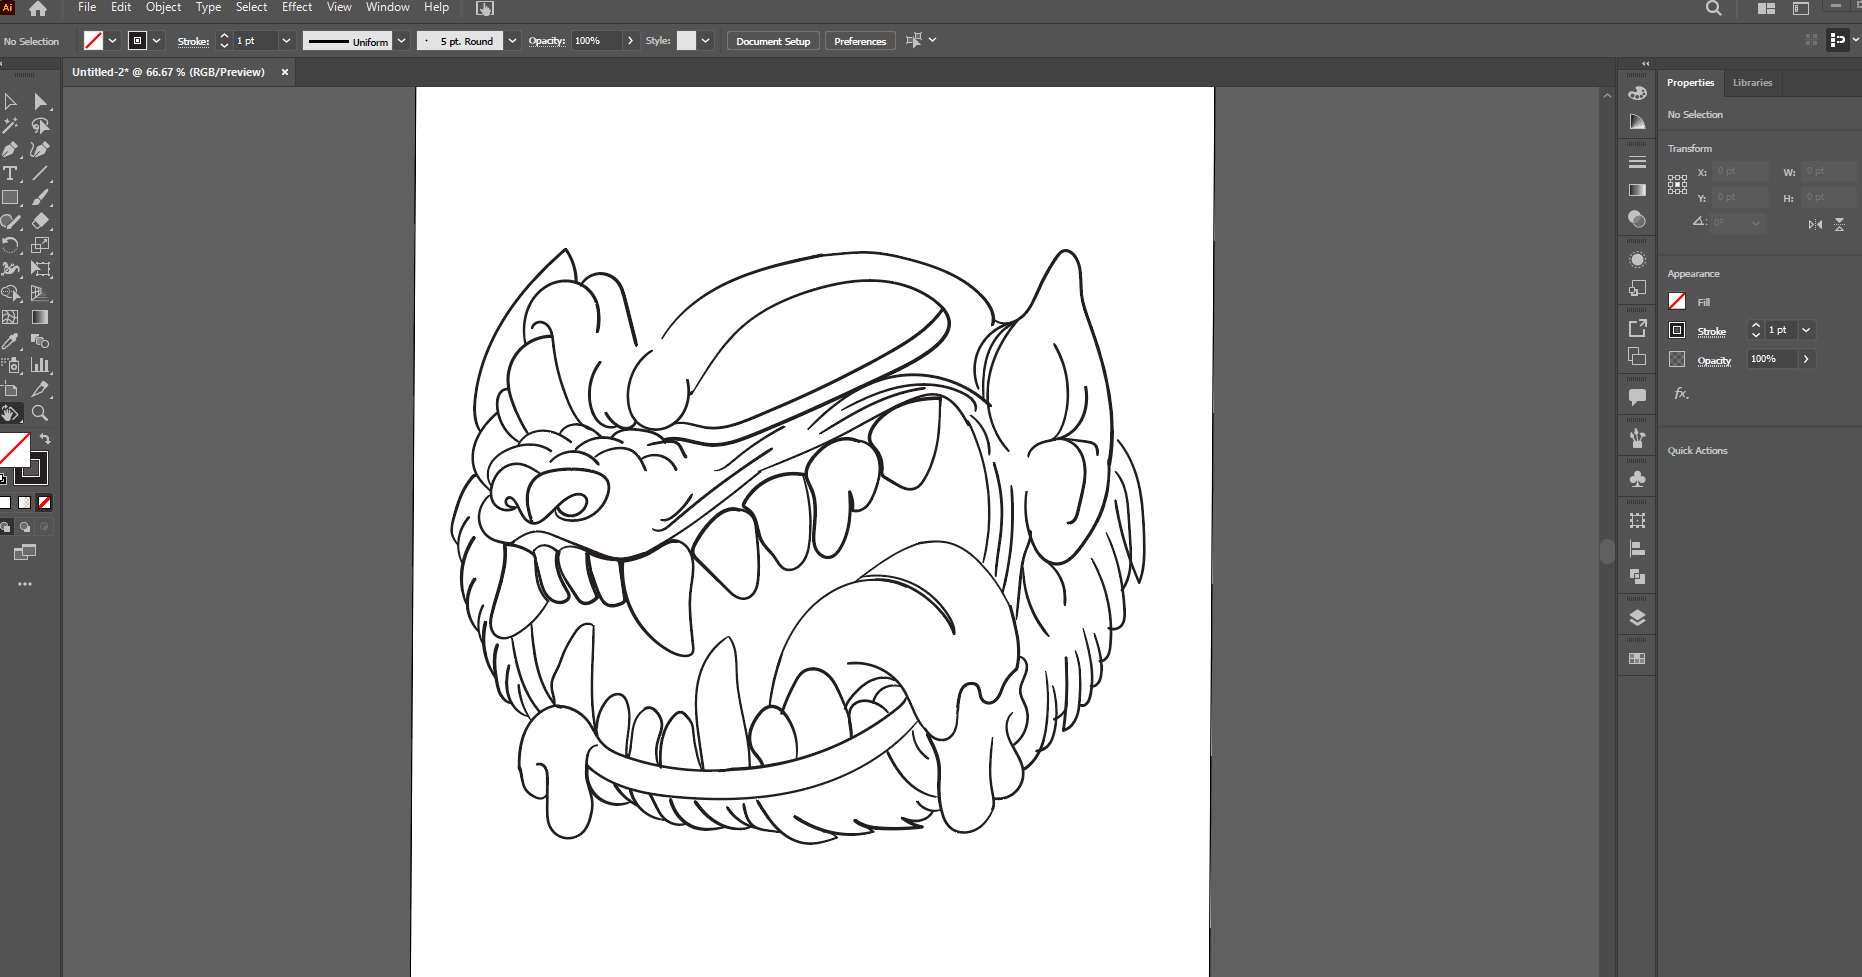
Task: Select the Paintbrush tool
Action: click(40, 198)
